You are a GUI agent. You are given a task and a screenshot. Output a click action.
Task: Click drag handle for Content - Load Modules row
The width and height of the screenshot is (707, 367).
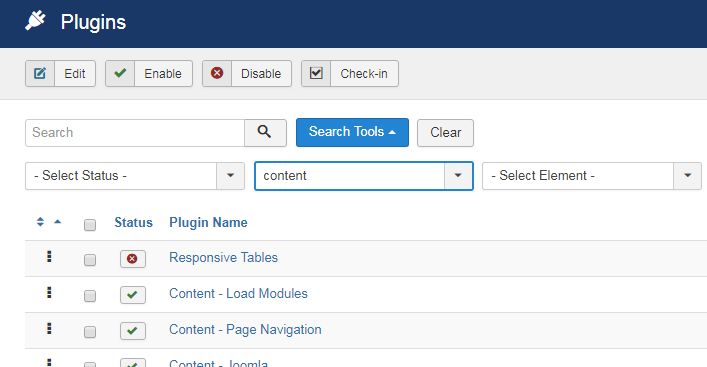(49, 293)
